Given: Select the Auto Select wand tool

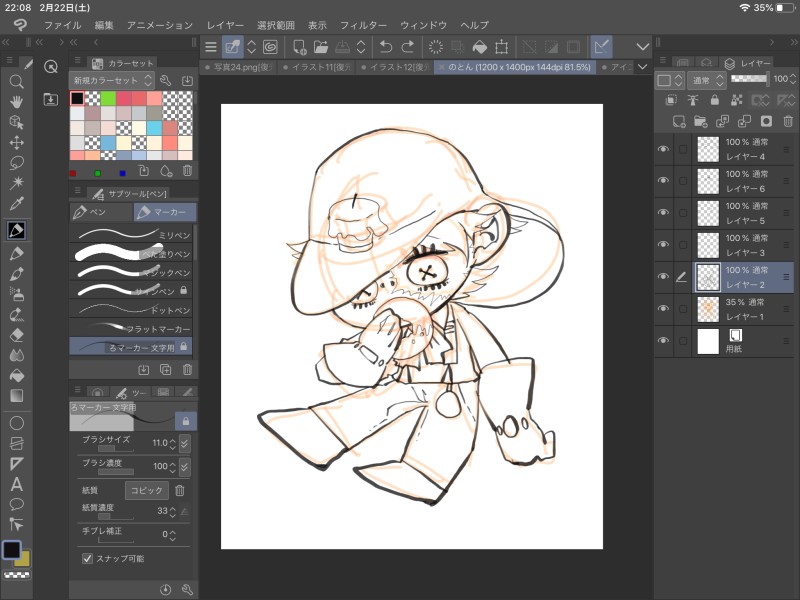Looking at the screenshot, I should pos(16,183).
